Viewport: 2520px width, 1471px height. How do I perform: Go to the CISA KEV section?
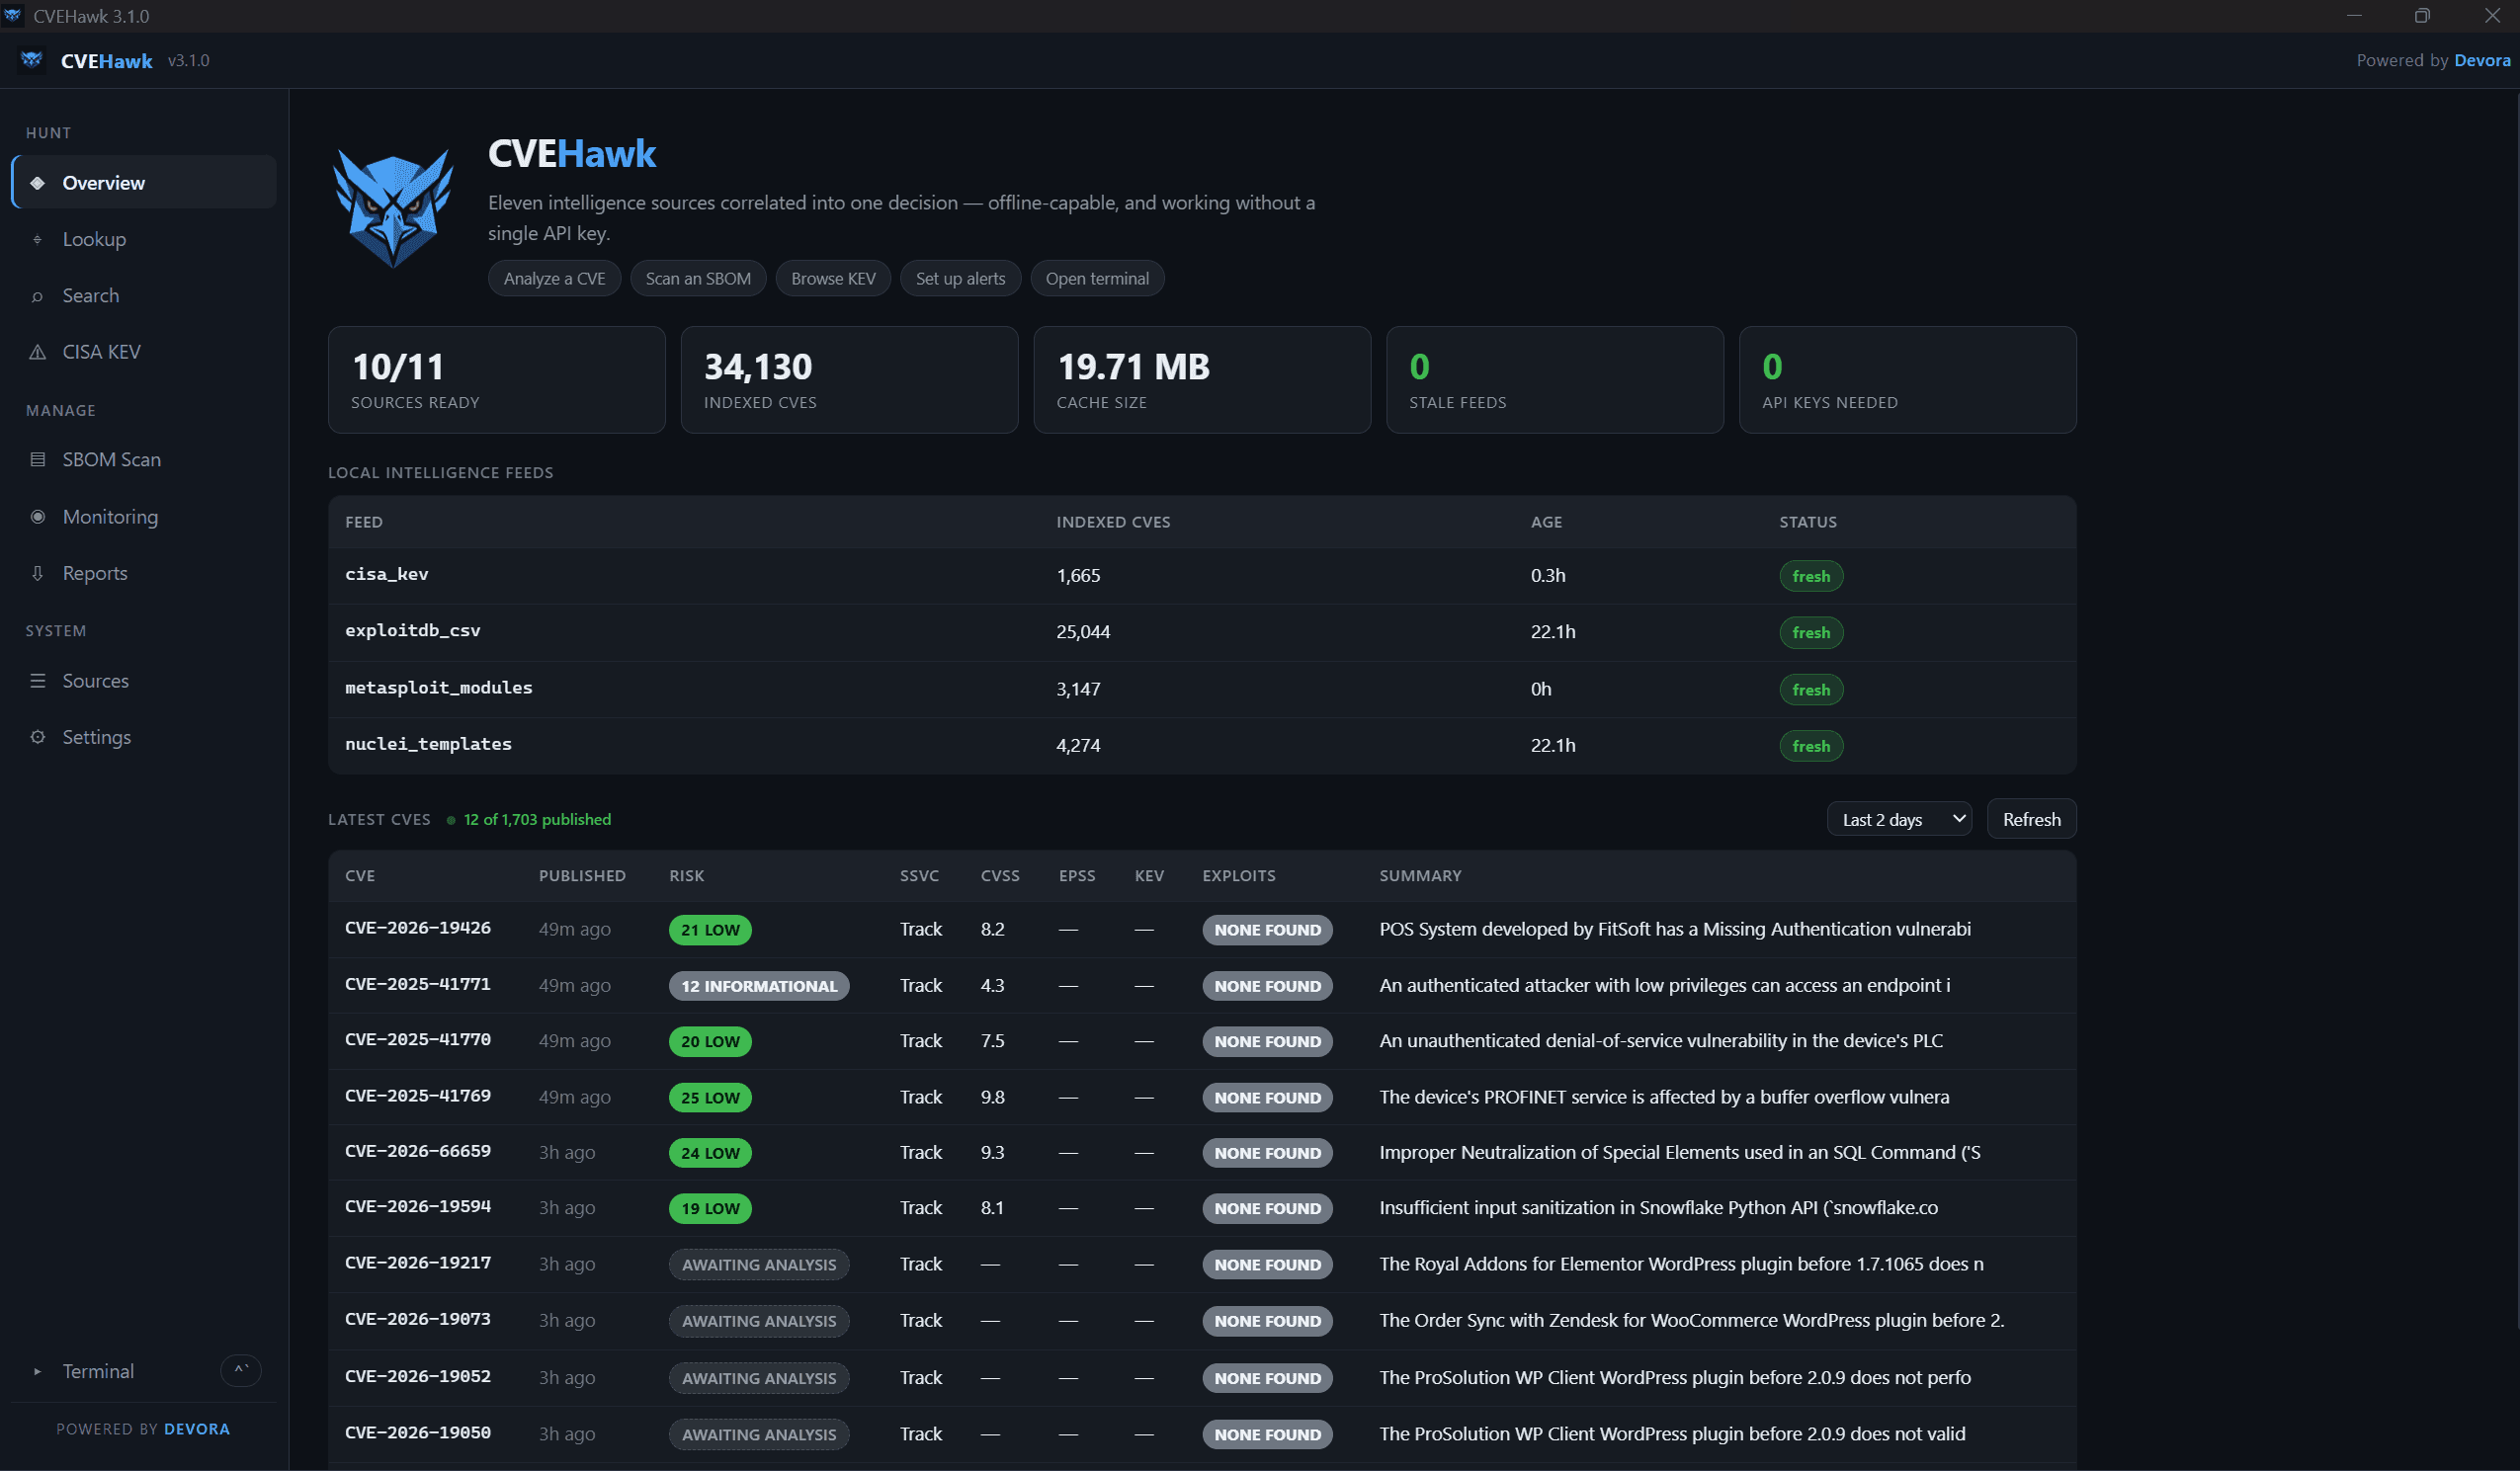144,352
